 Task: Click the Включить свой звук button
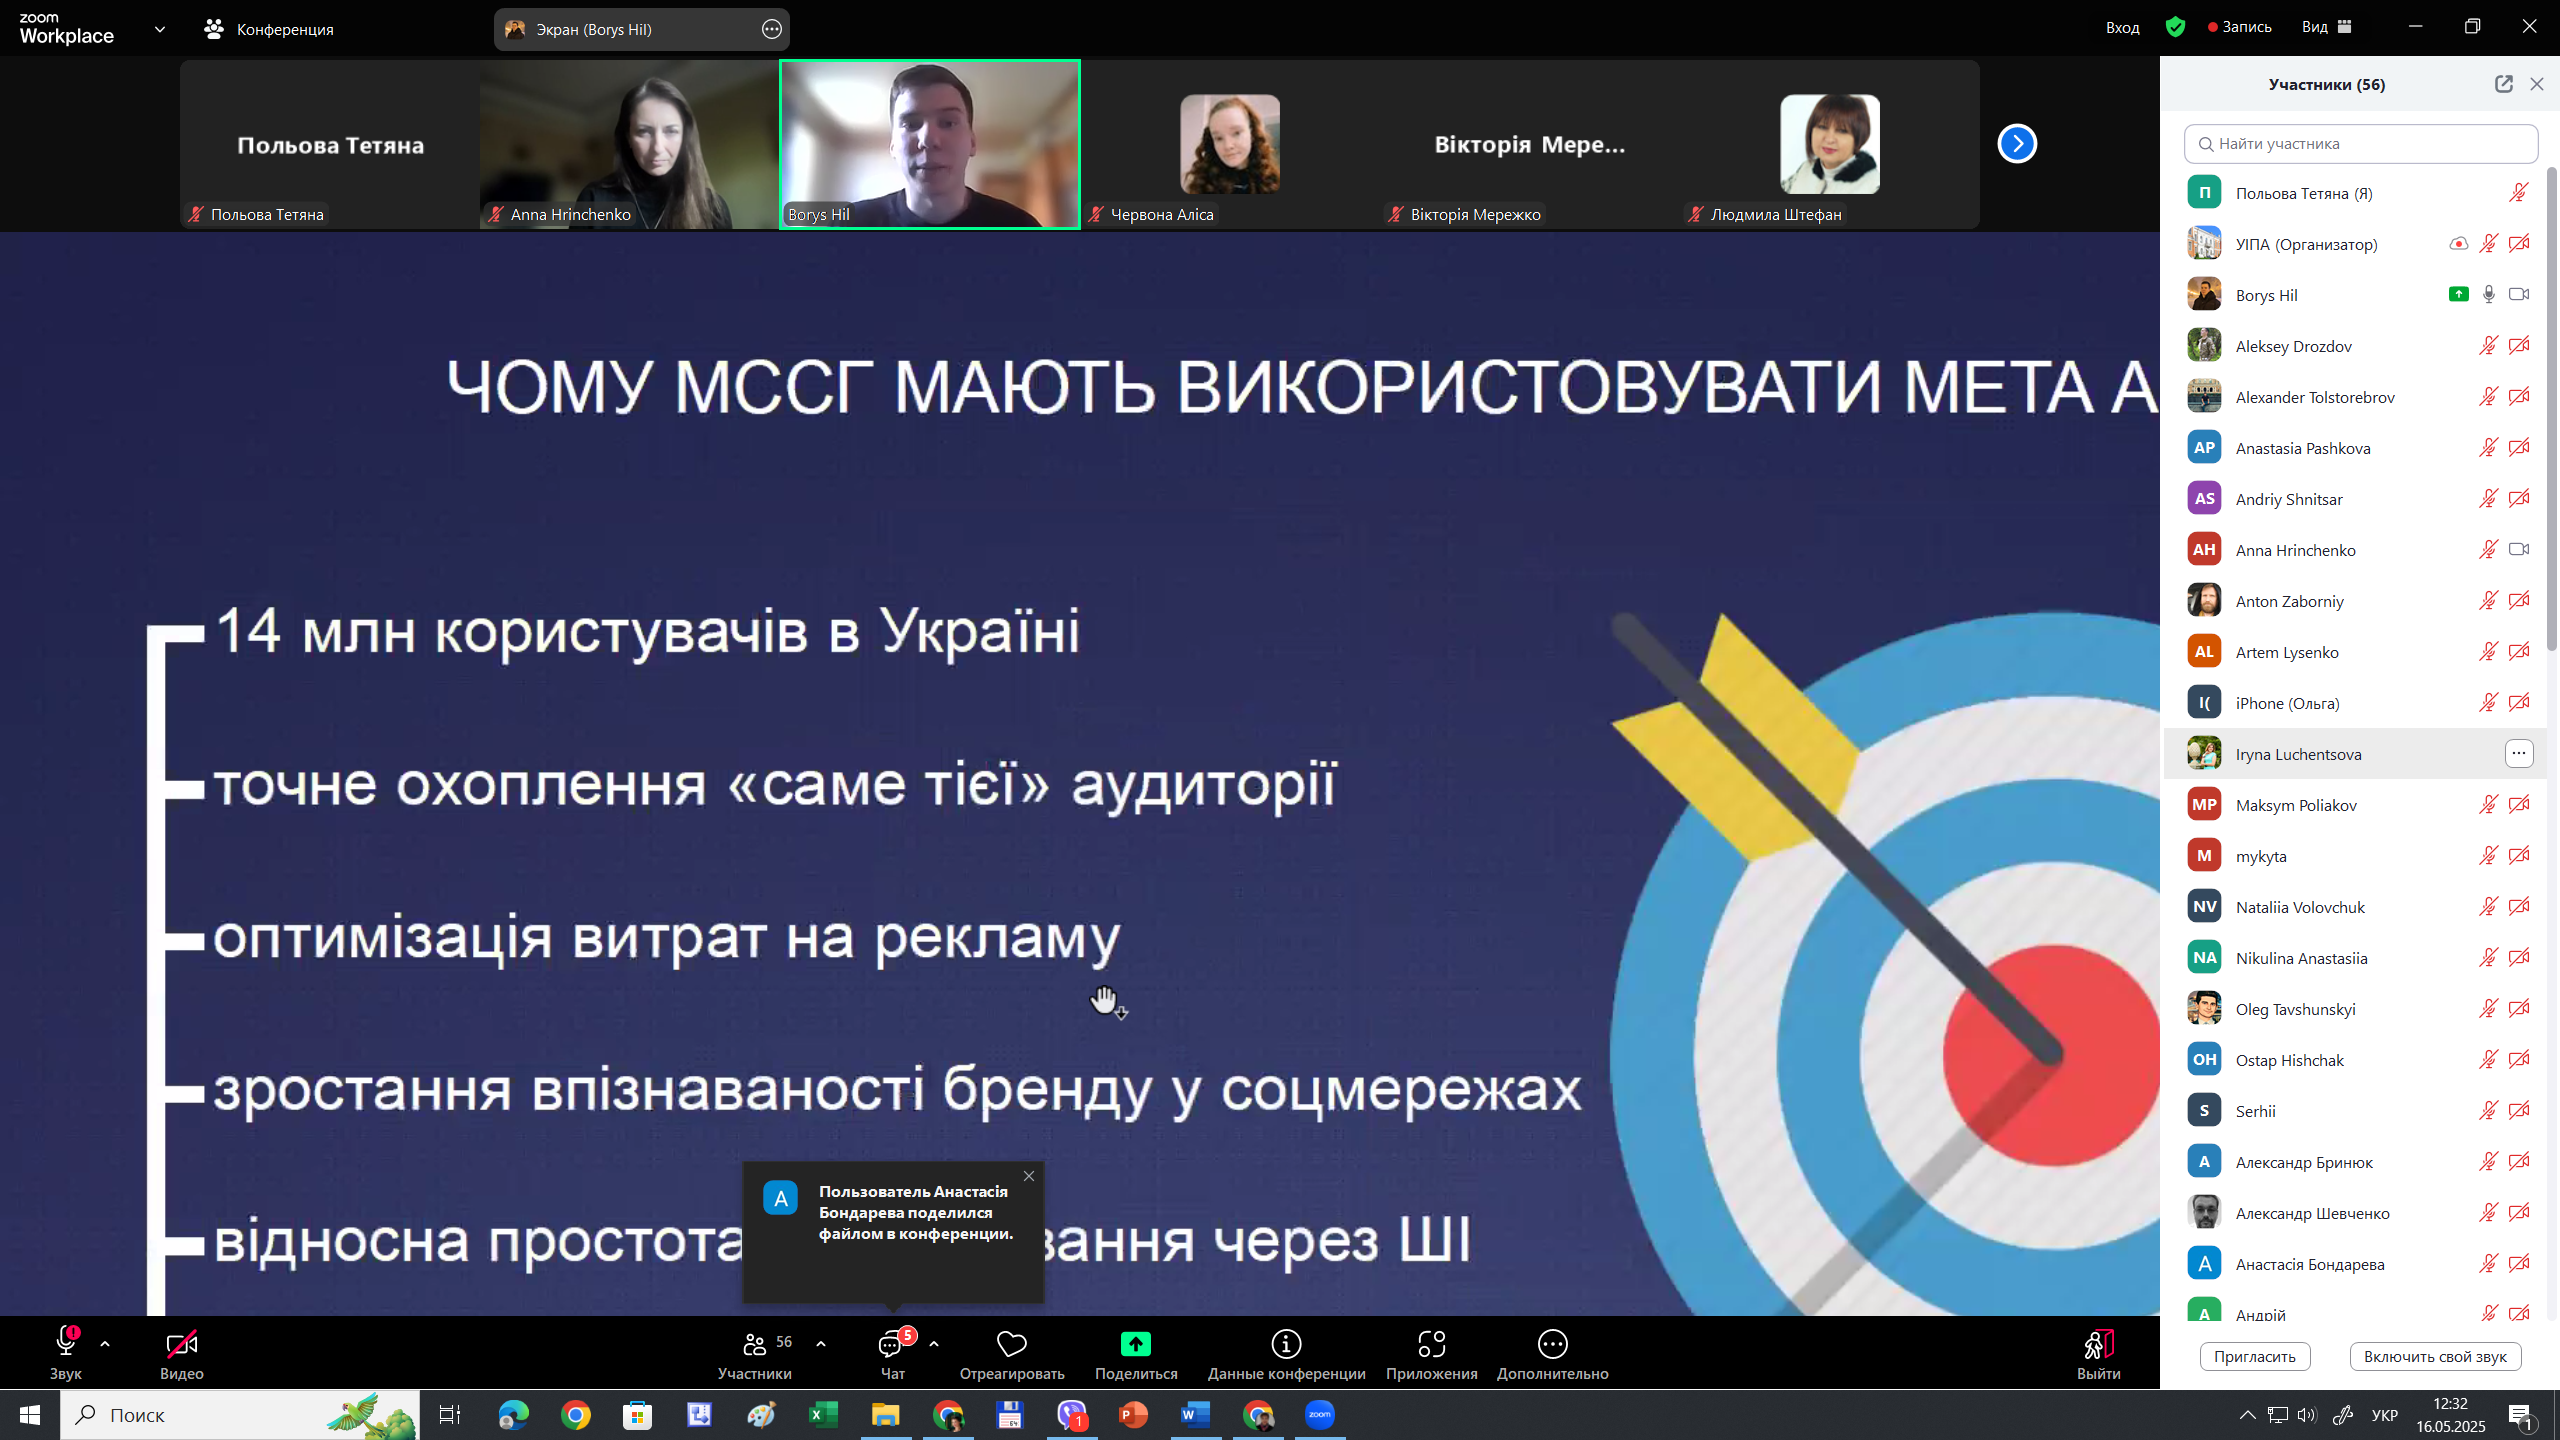[2434, 1357]
